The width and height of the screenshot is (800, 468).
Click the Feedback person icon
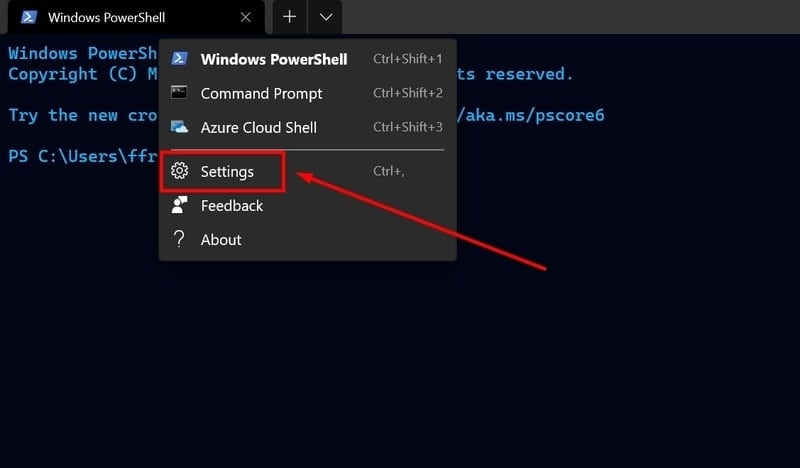pos(179,205)
